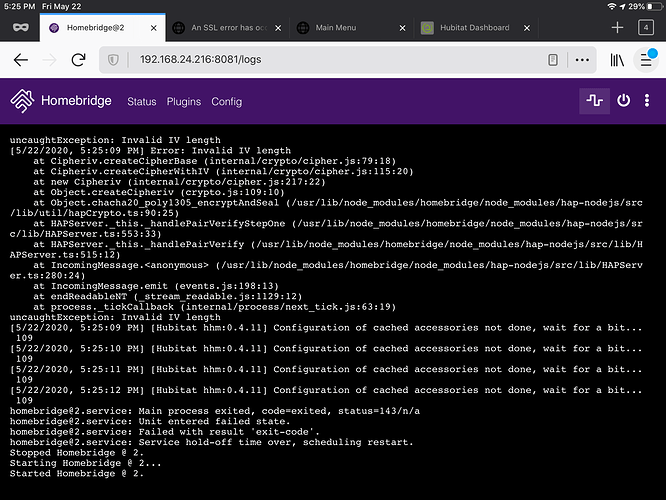Image resolution: width=666 pixels, height=500 pixels.
Task: Click the restart power icon
Action: [624, 101]
